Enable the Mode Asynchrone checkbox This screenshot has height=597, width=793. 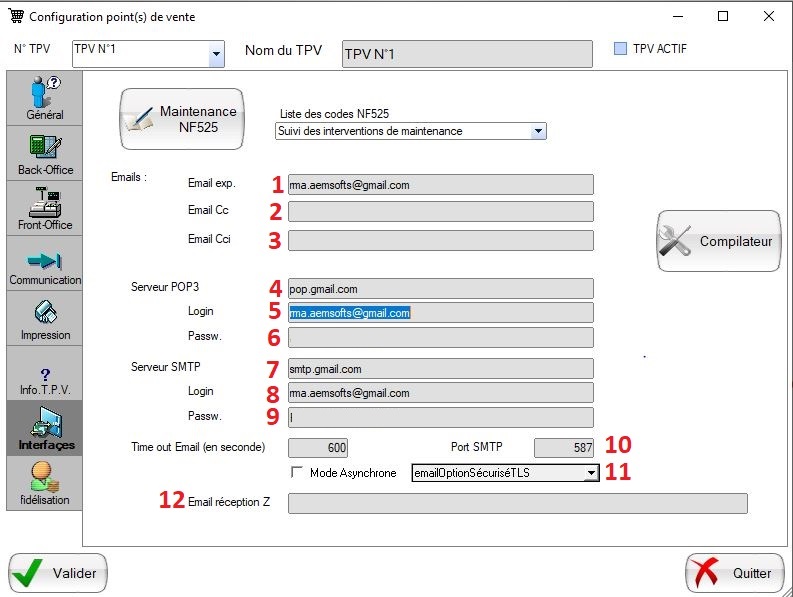point(296,473)
